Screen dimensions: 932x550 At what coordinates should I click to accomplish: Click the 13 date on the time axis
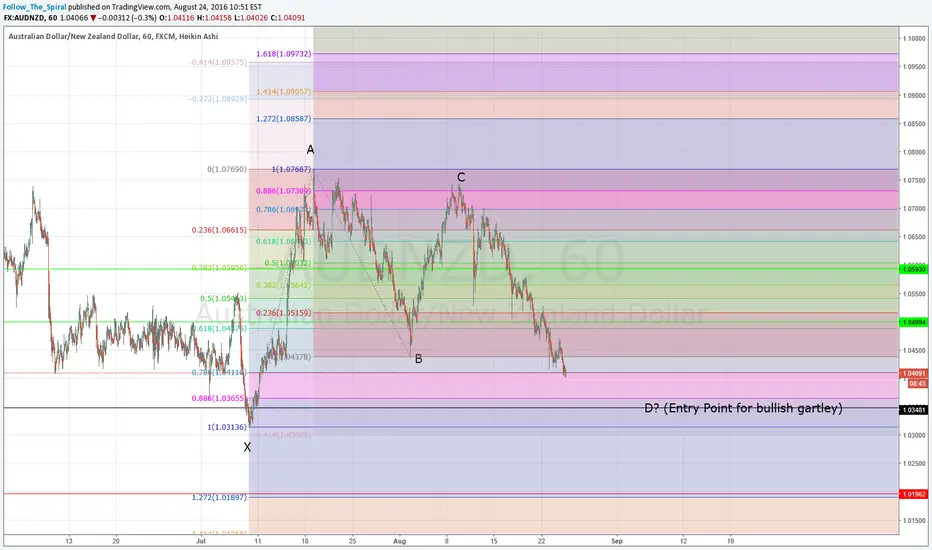tap(69, 541)
